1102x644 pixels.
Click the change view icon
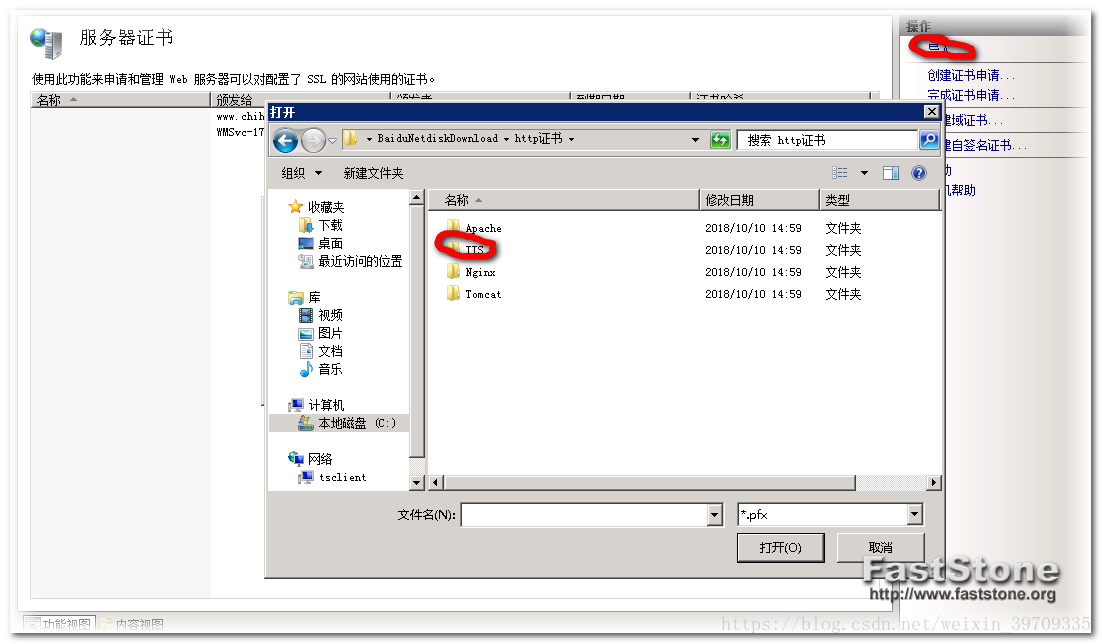[x=840, y=173]
